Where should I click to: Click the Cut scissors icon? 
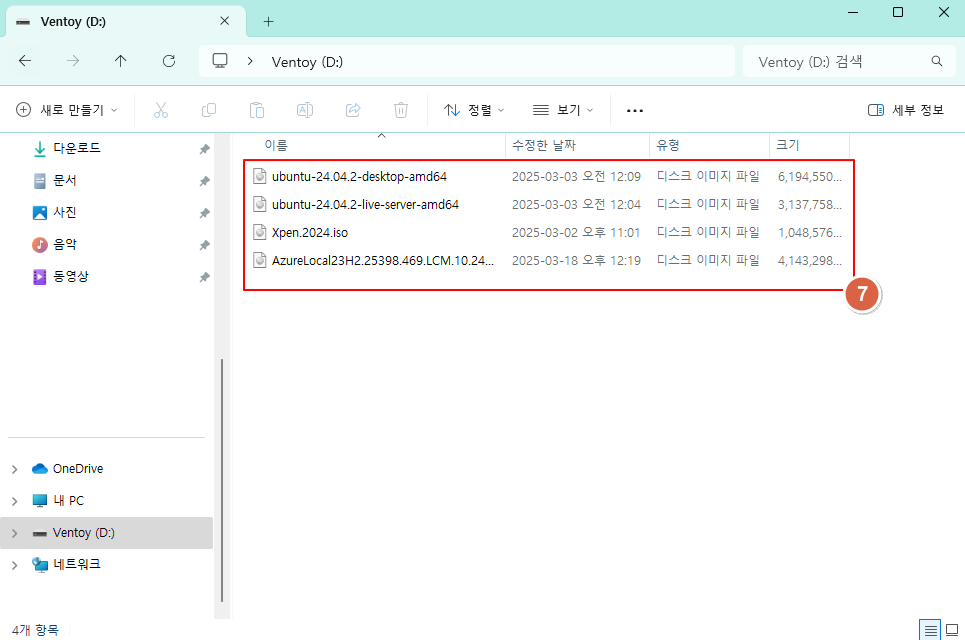161,110
